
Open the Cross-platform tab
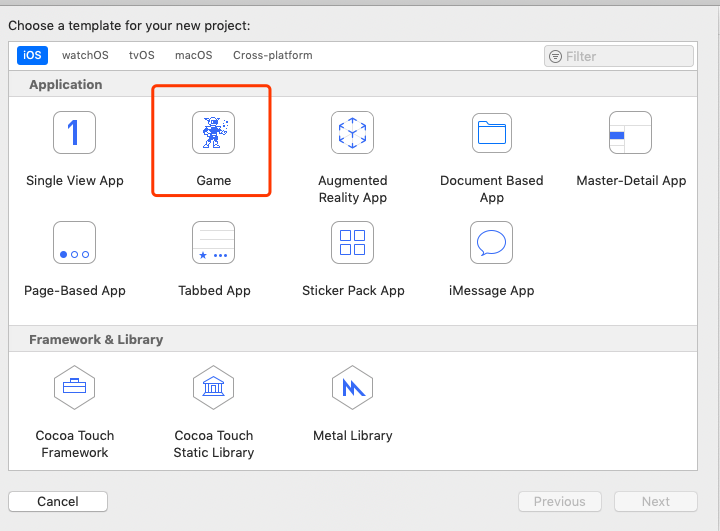coord(273,56)
